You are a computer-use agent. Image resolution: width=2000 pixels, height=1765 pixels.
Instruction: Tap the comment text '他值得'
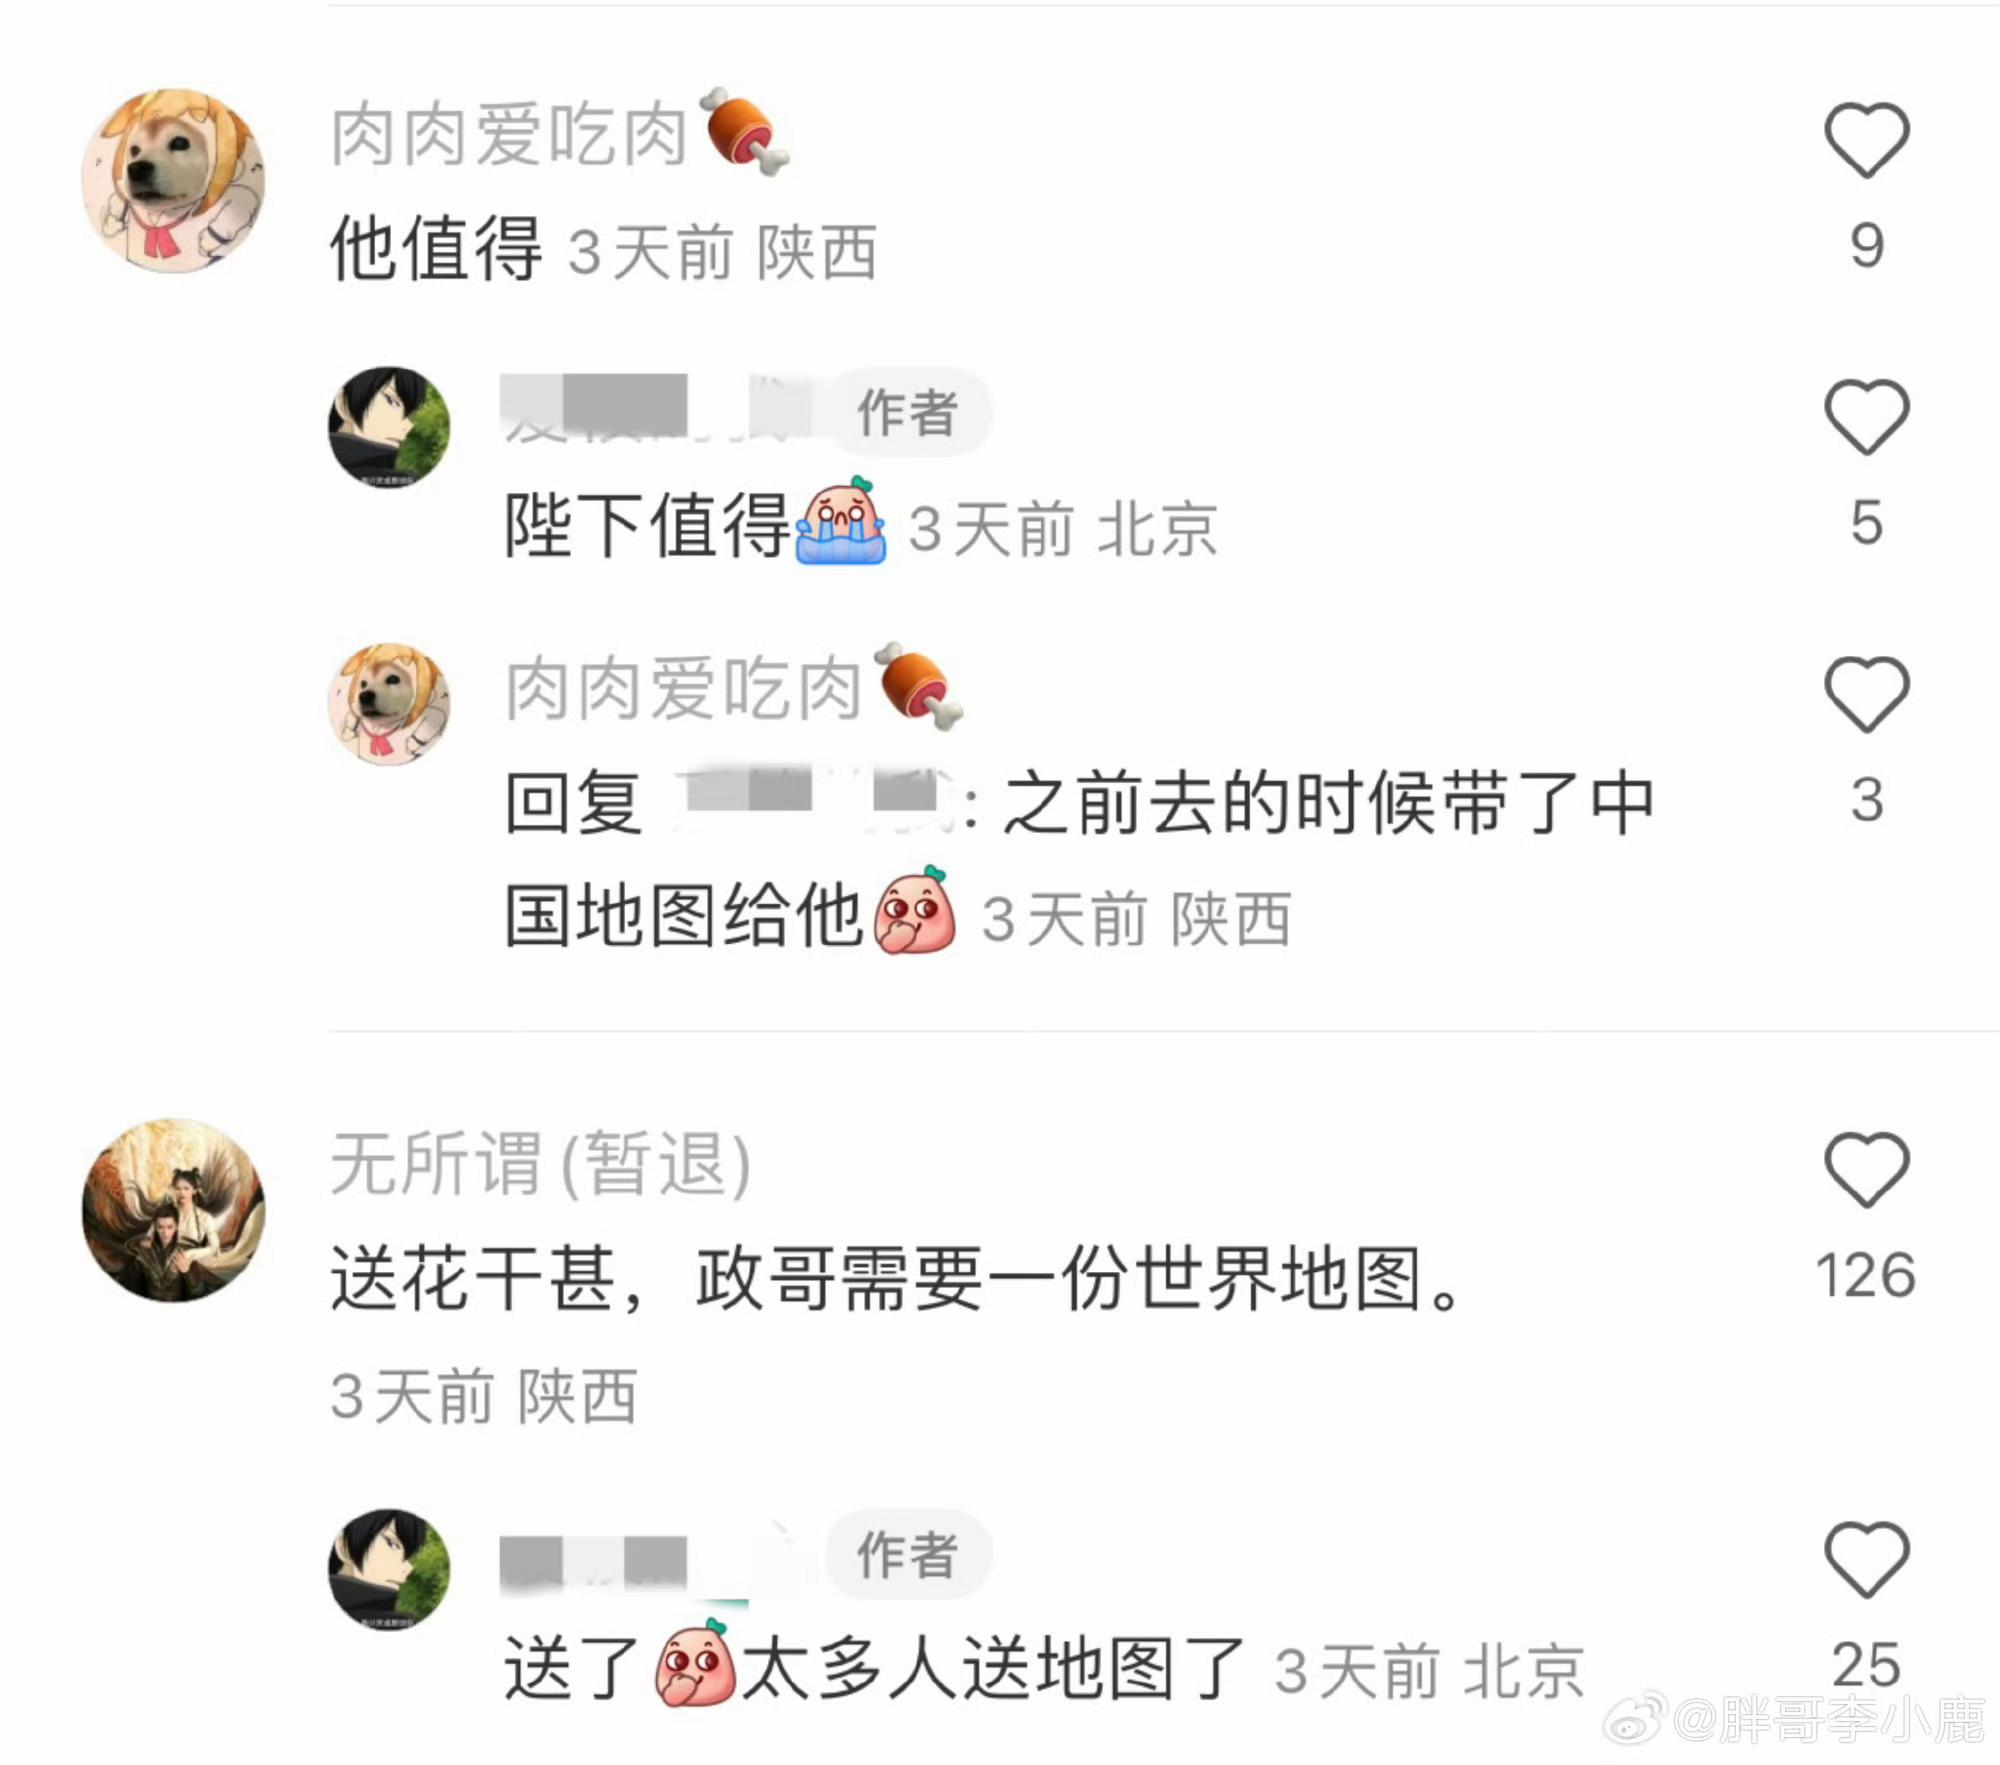(436, 248)
